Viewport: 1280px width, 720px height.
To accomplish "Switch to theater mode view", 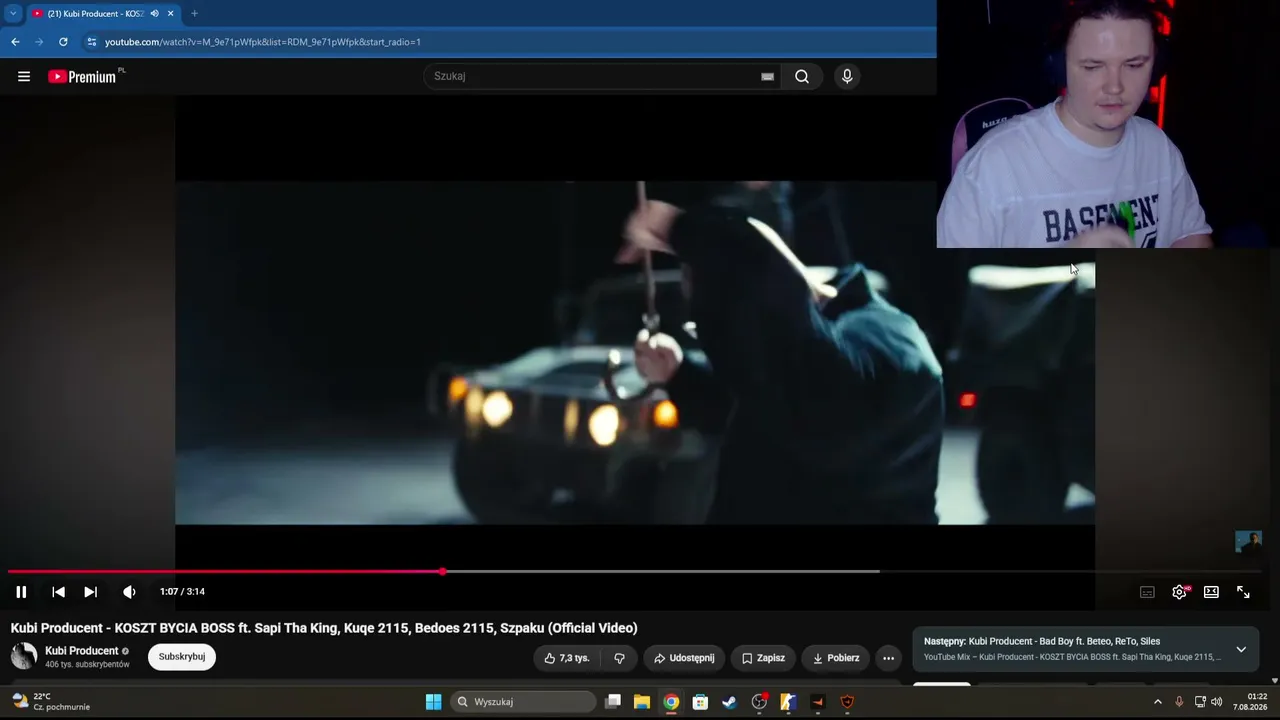I will (x=1211, y=592).
